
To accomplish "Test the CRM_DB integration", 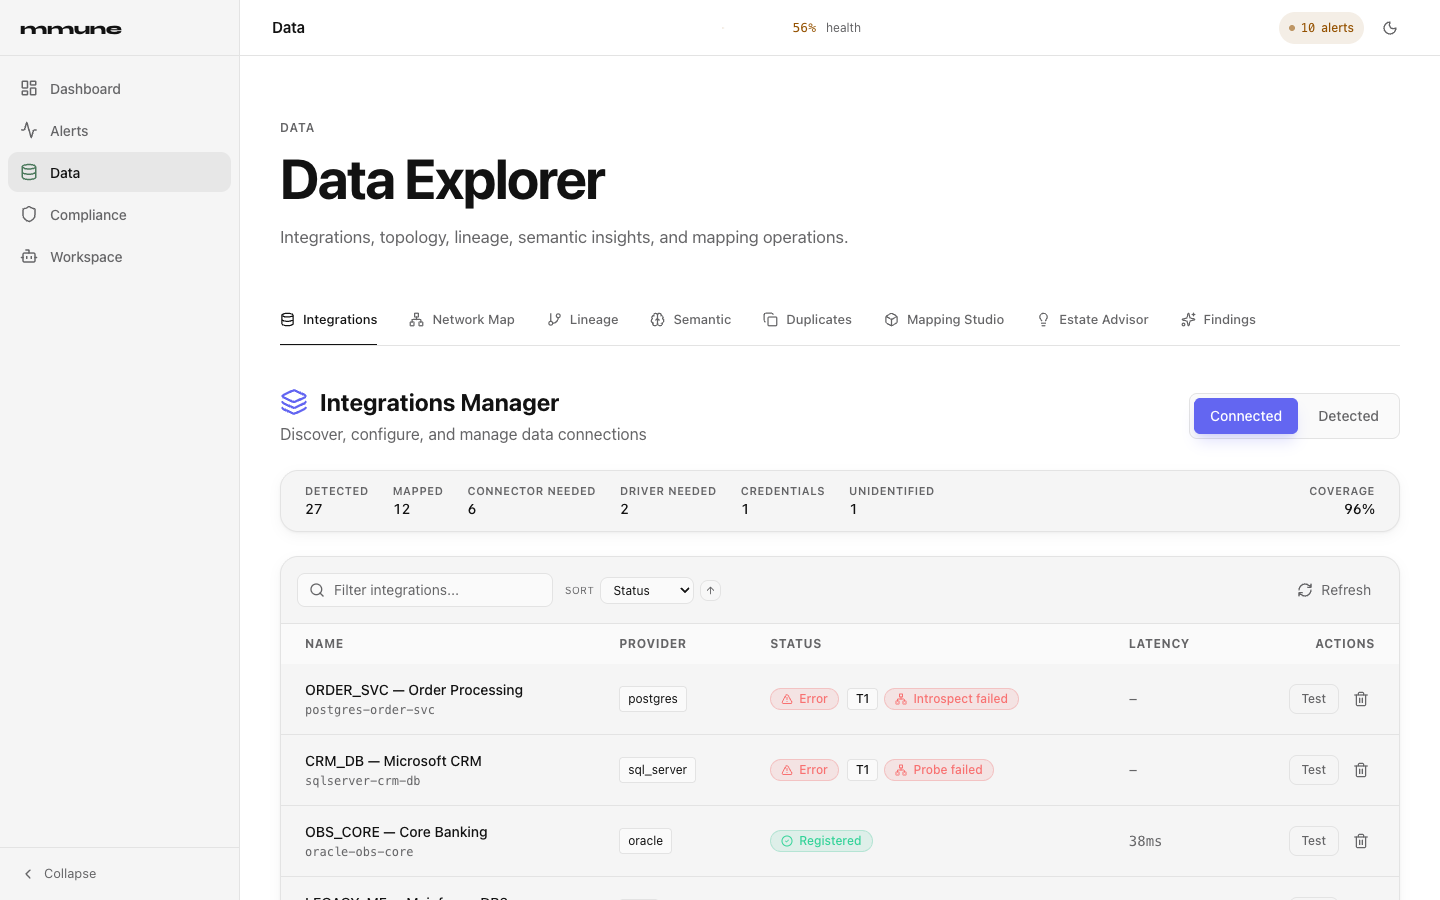I will coord(1313,770).
